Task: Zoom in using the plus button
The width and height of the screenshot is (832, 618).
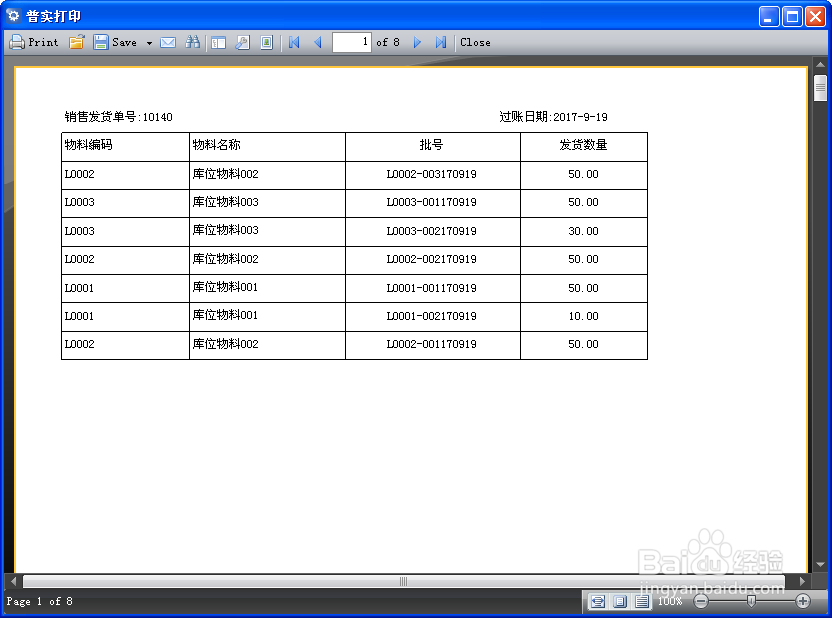Action: (803, 601)
